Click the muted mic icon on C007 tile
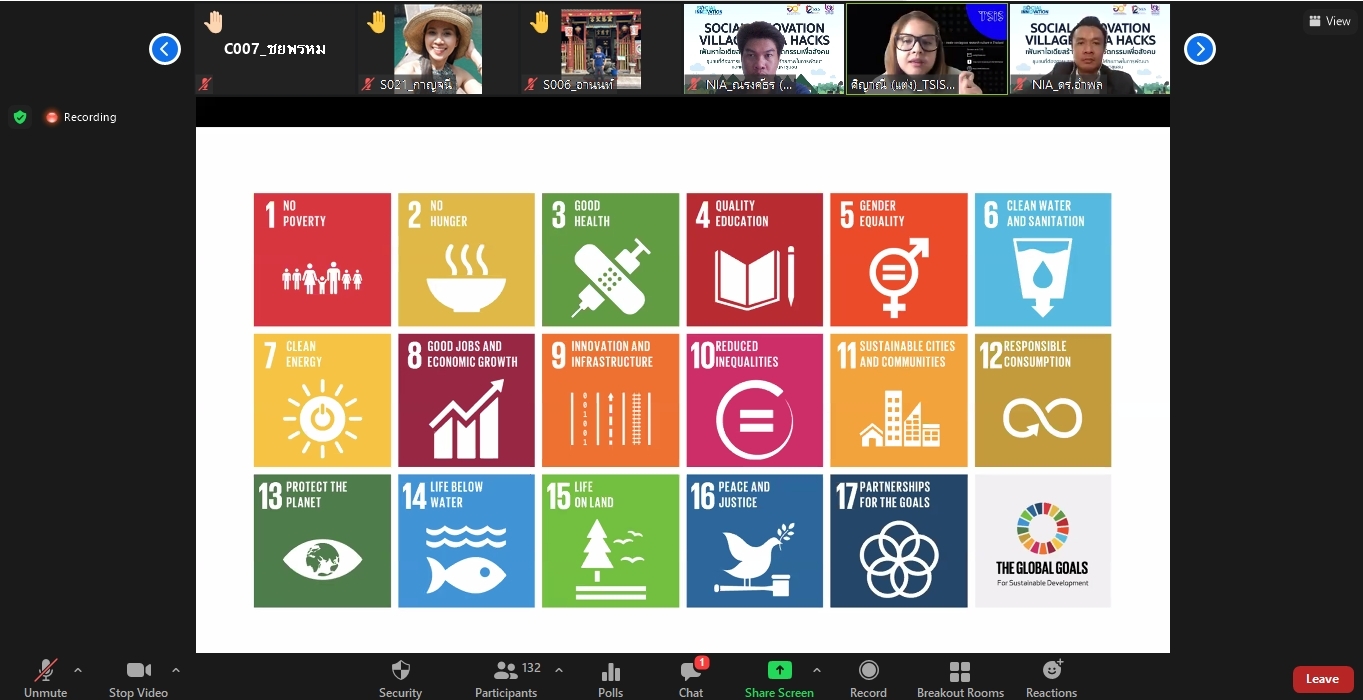The width and height of the screenshot is (1363, 700). click(x=205, y=85)
